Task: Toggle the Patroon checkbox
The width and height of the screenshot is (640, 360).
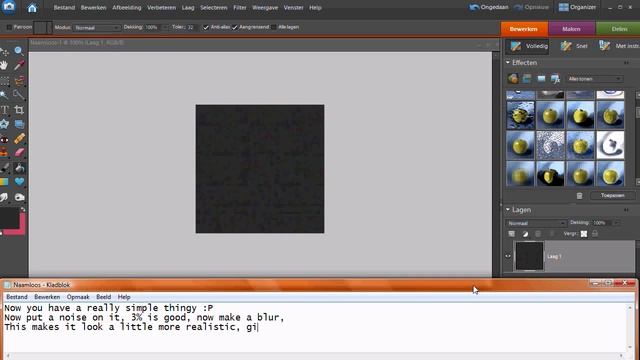Action: (x=9, y=27)
